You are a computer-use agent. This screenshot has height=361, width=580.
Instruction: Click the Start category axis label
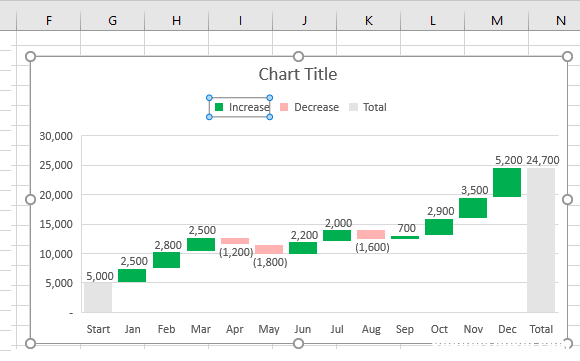coord(98,329)
